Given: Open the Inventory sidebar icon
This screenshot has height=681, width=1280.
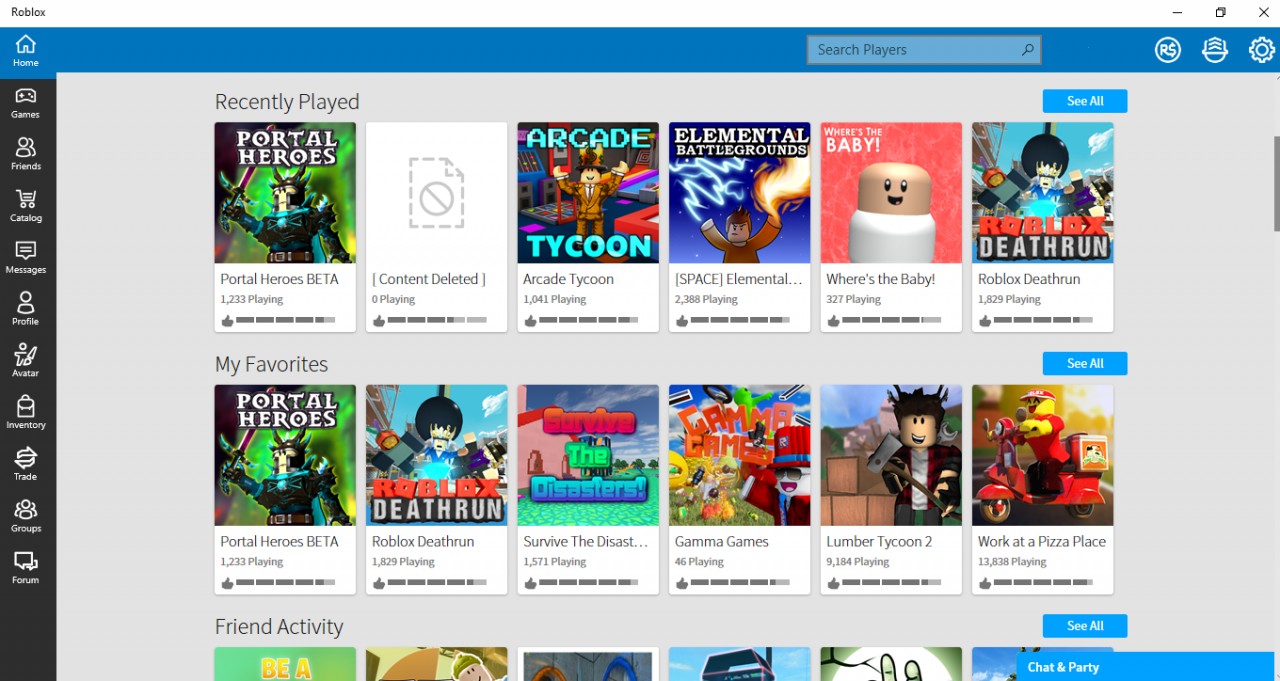Looking at the screenshot, I should point(26,412).
